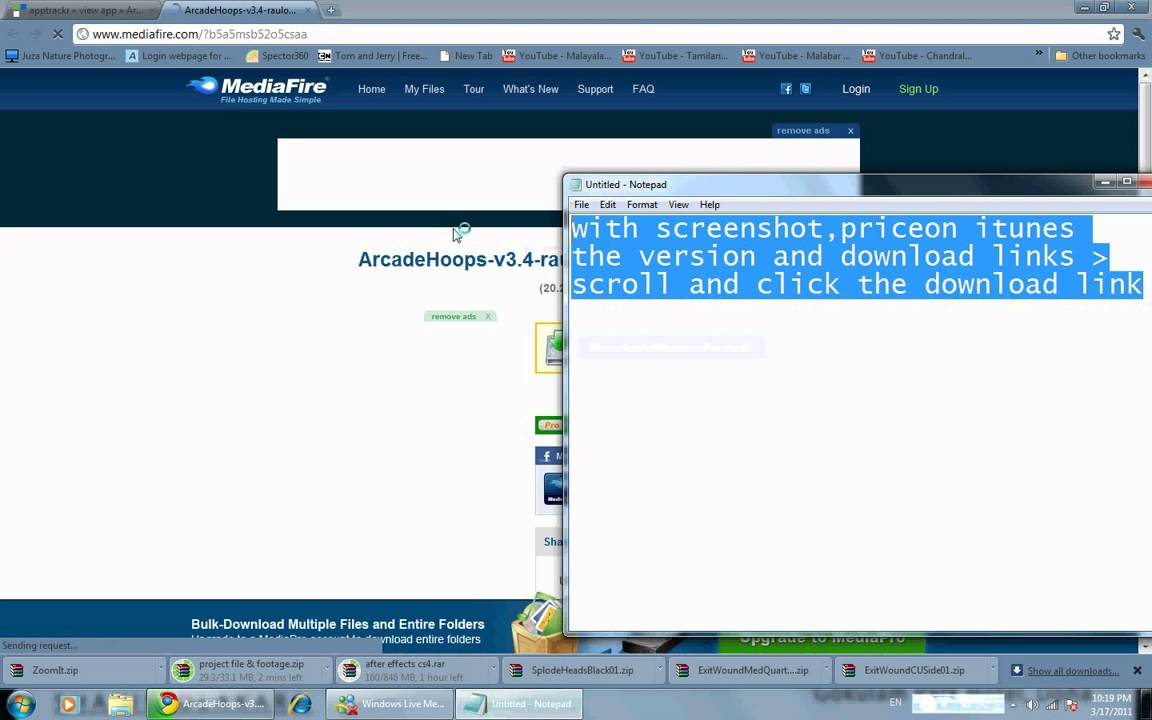Viewport: 1152px width, 720px height.
Task: Open the New Tab bookmark
Action: (465, 56)
